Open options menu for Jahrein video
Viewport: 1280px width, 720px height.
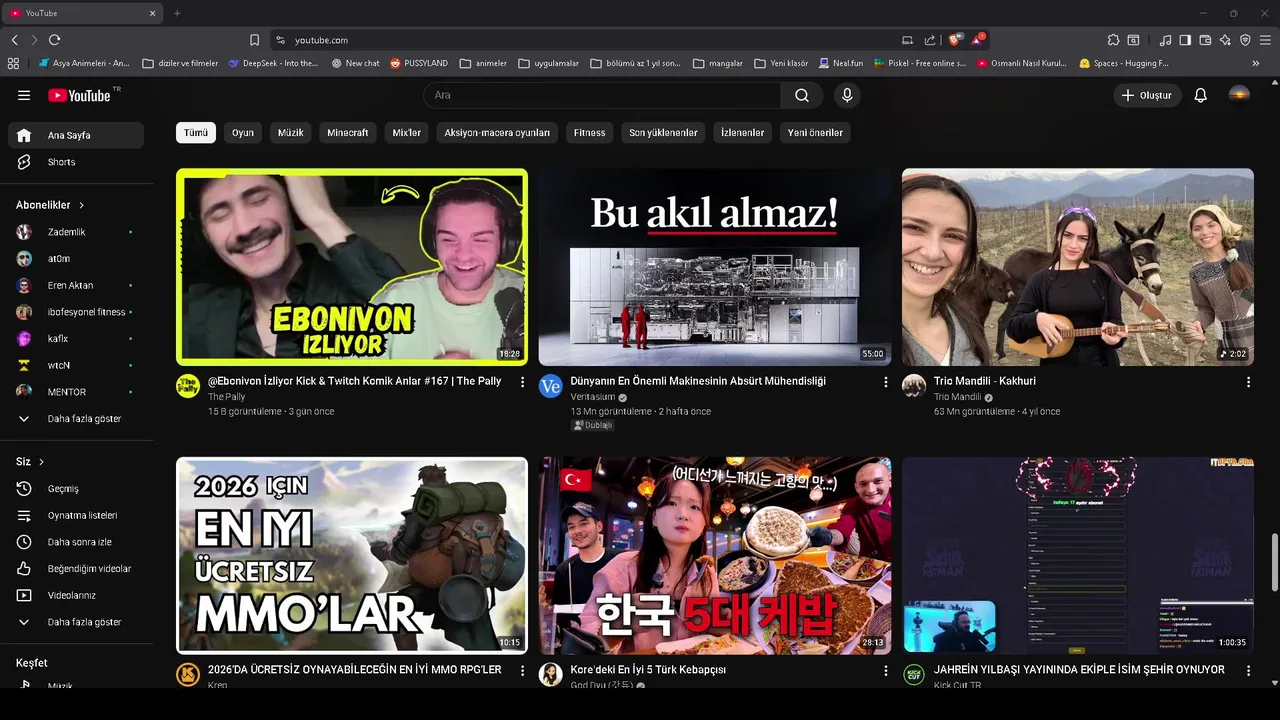click(1248, 671)
